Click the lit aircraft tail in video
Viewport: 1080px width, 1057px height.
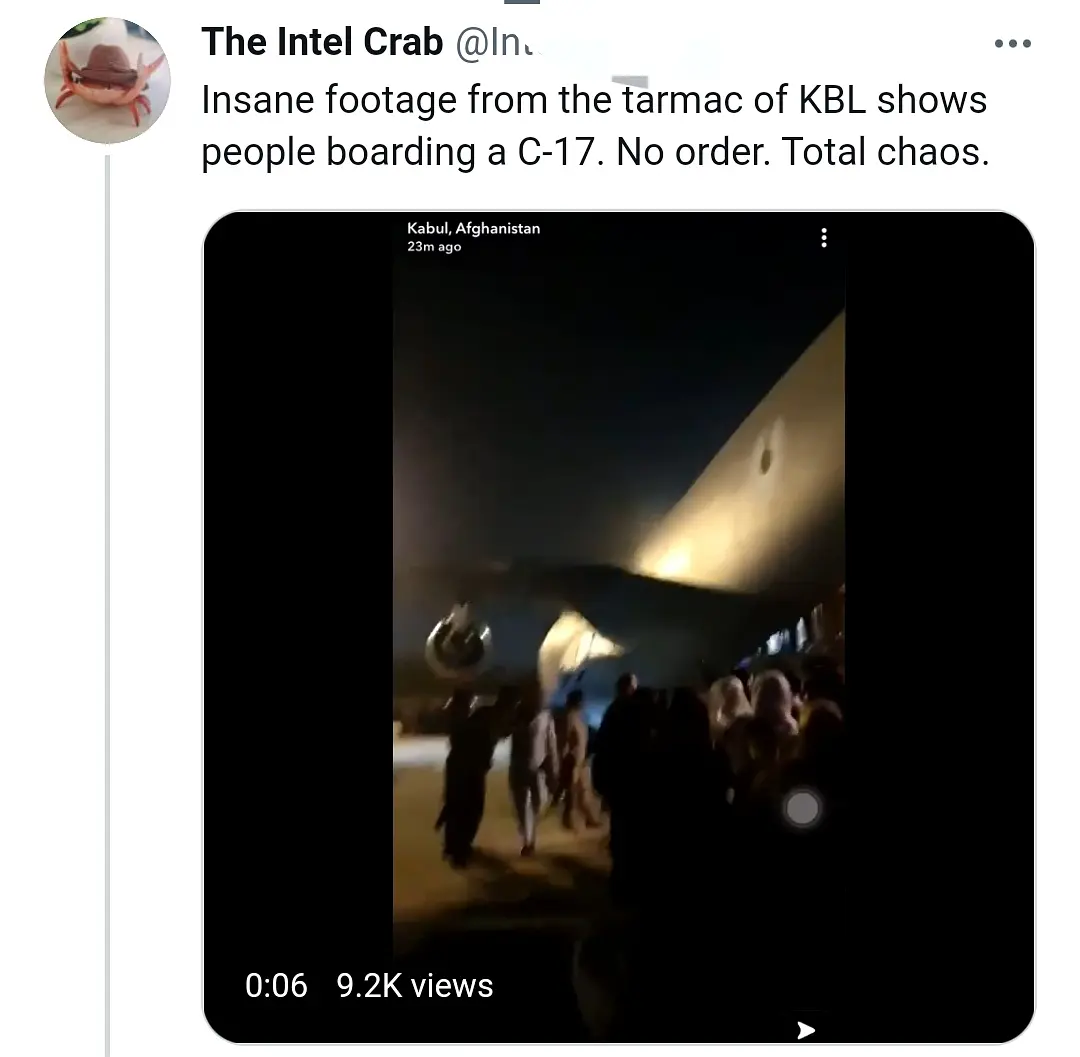(760, 480)
